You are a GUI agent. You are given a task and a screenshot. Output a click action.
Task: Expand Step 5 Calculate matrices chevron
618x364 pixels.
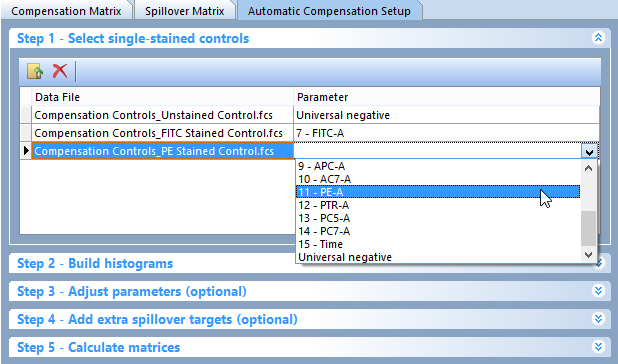pos(598,347)
